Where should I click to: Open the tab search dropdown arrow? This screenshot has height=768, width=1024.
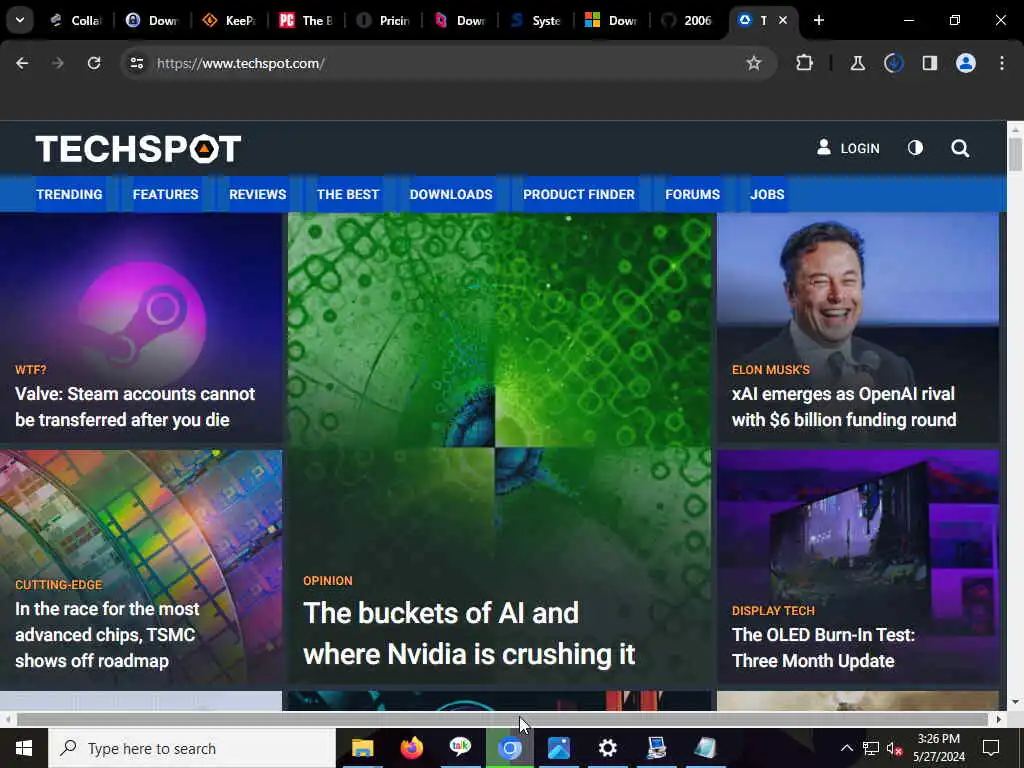[20, 20]
